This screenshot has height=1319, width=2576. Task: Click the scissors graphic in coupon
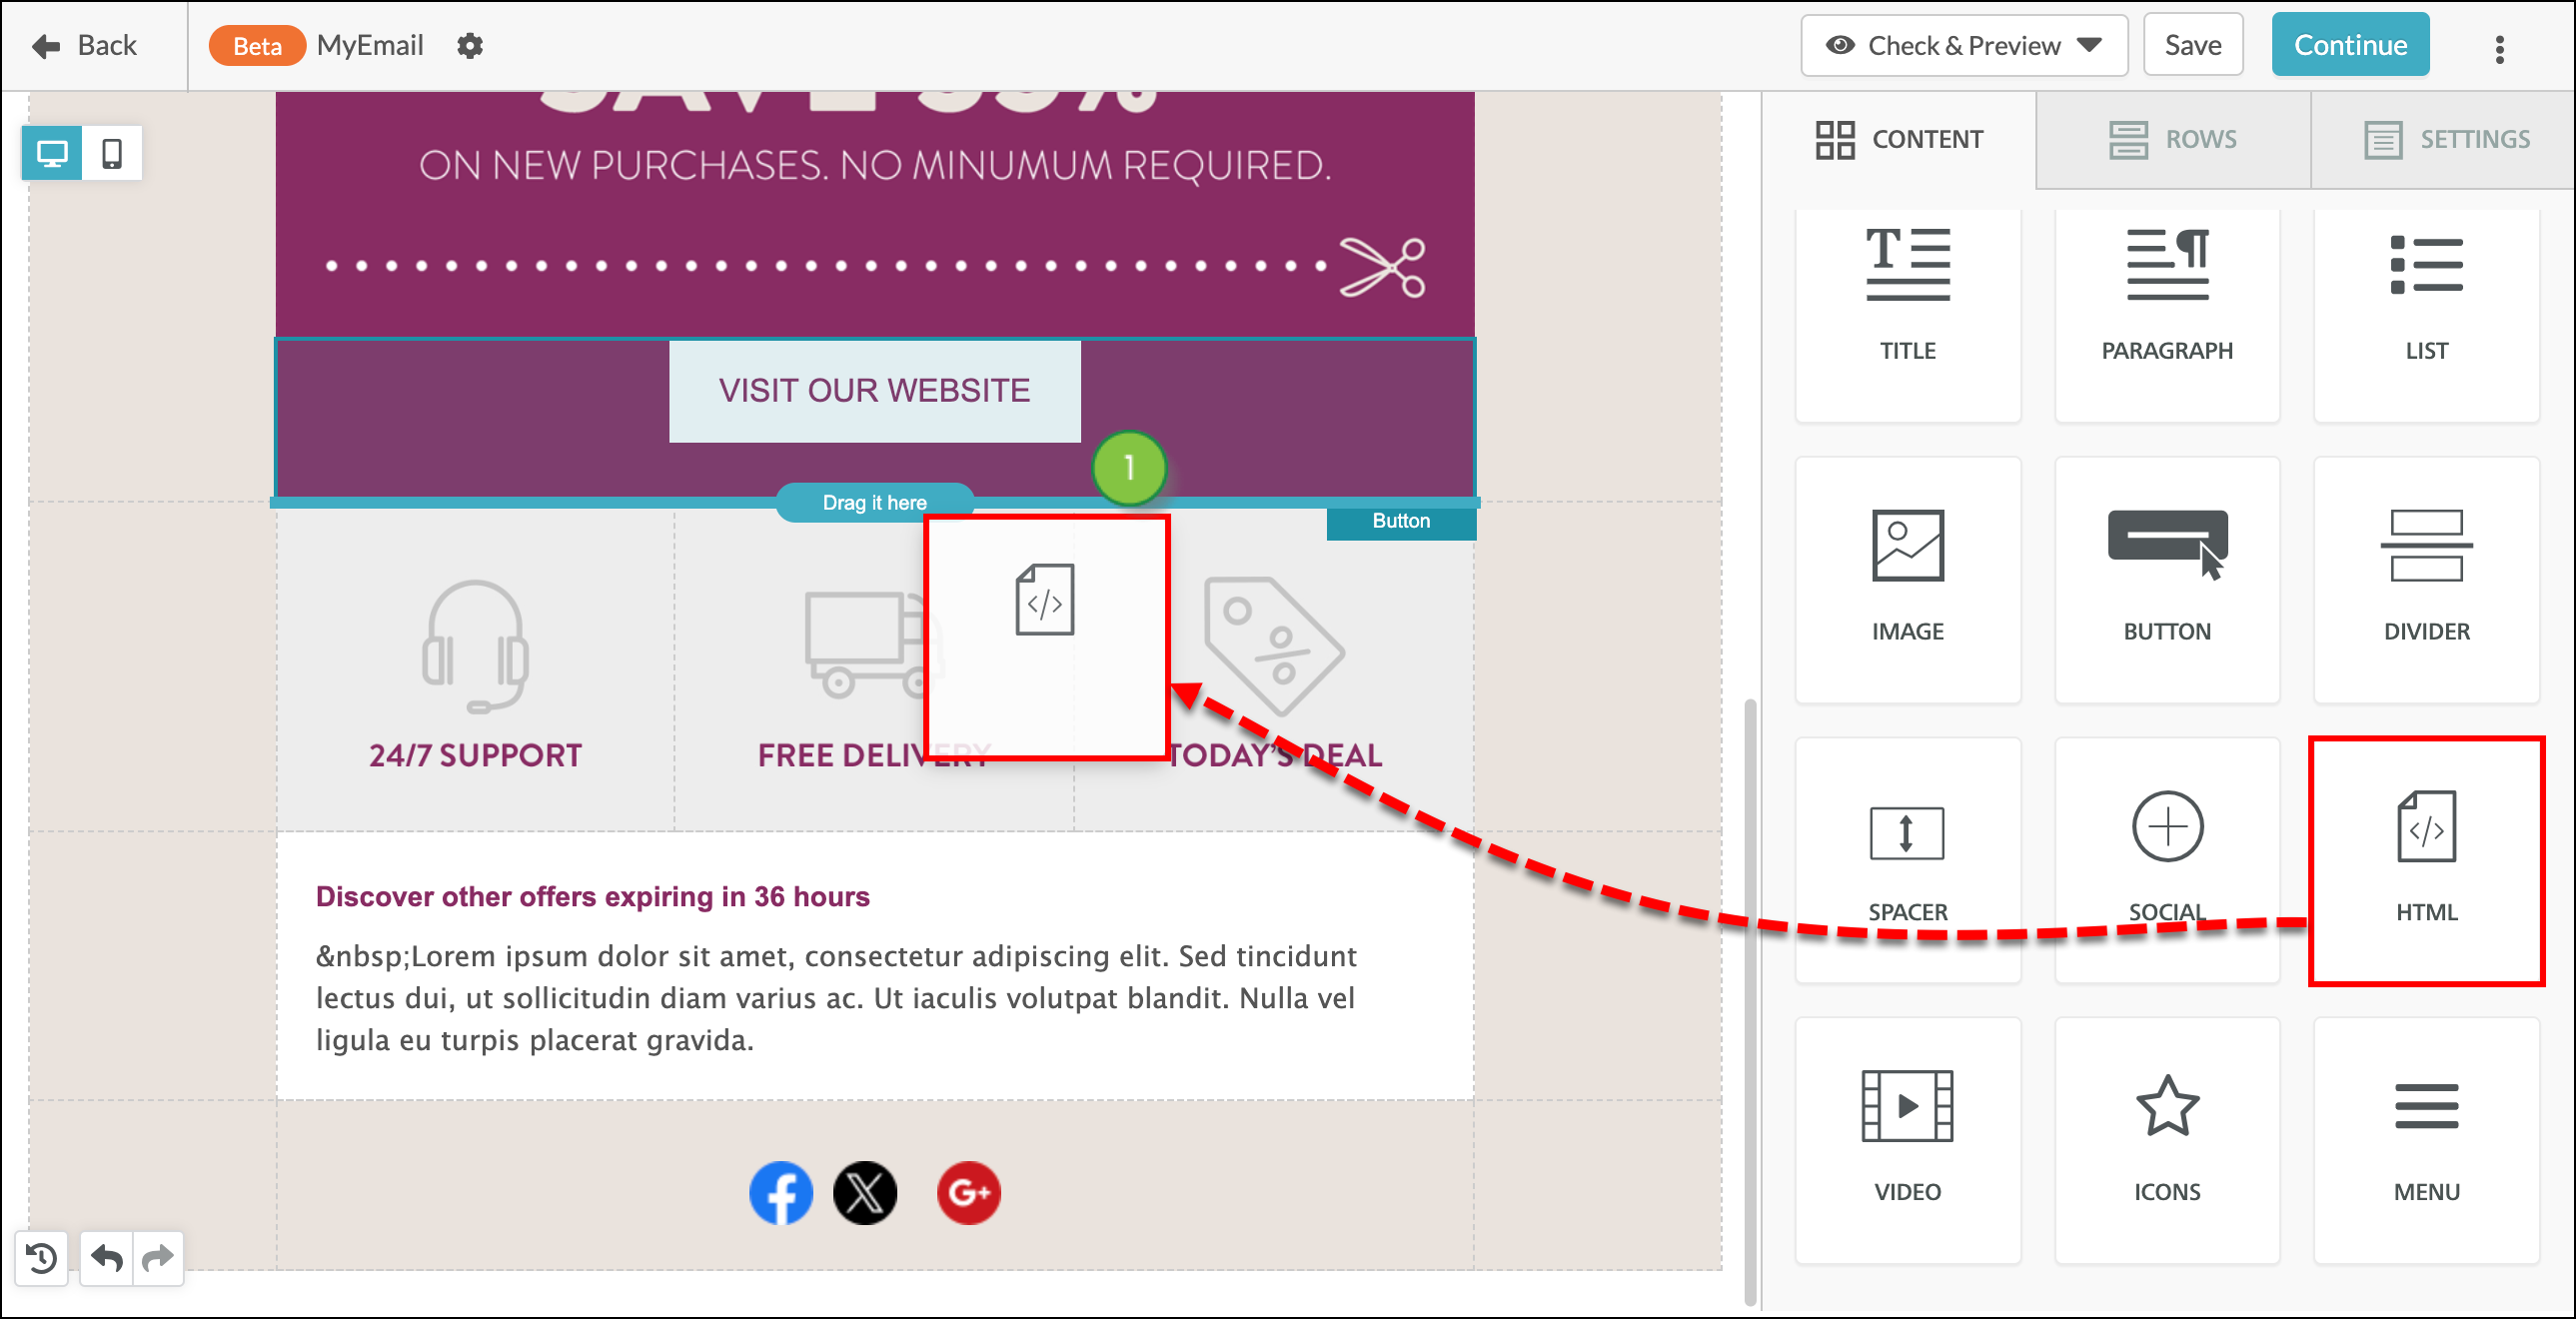[x=1383, y=267]
